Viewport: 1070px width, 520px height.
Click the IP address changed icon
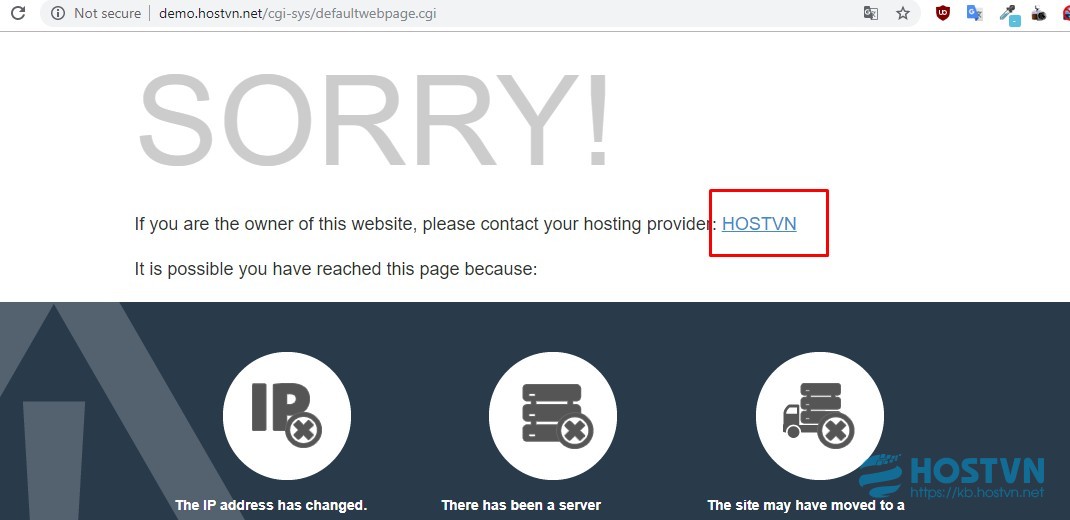point(287,416)
